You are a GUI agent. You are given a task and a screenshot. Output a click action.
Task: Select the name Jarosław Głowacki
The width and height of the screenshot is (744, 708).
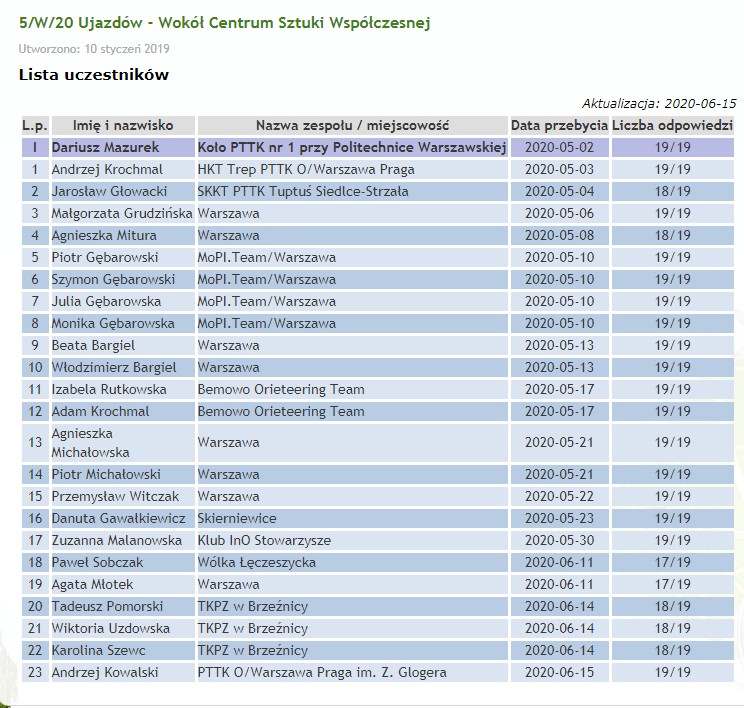tap(109, 191)
